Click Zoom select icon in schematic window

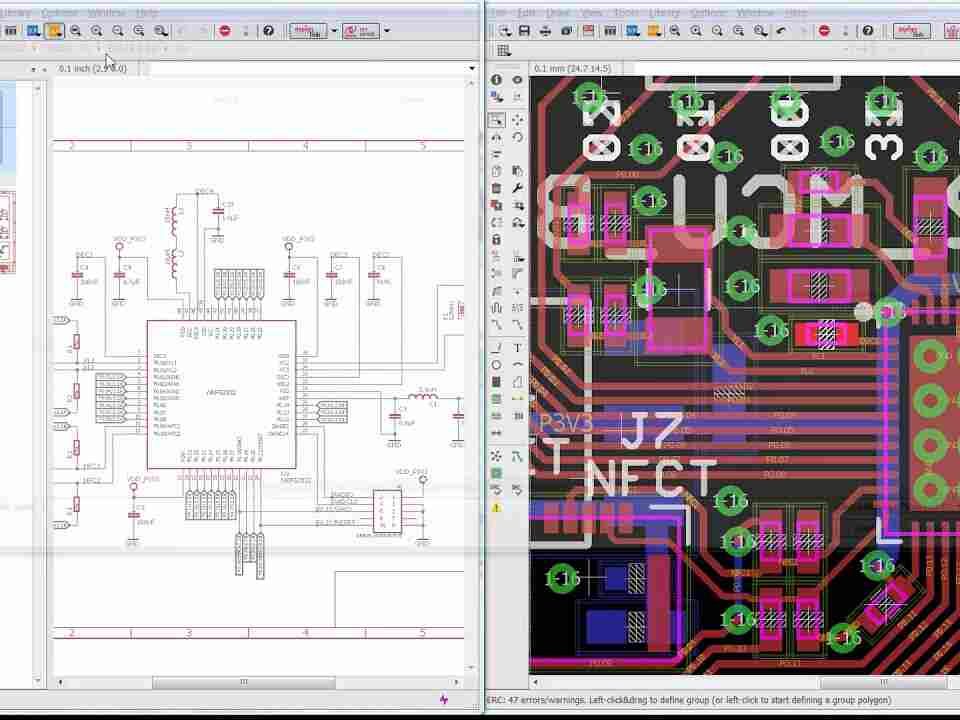pos(160,31)
